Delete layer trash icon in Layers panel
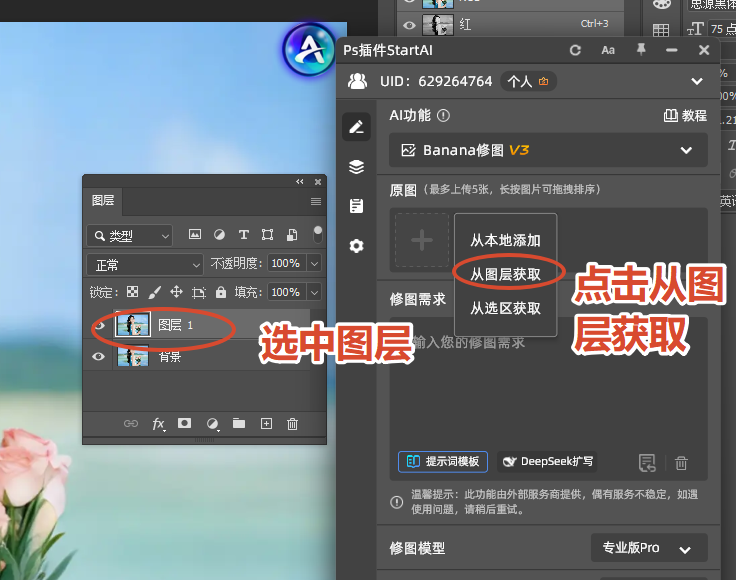Image resolution: width=736 pixels, height=580 pixels. click(292, 424)
